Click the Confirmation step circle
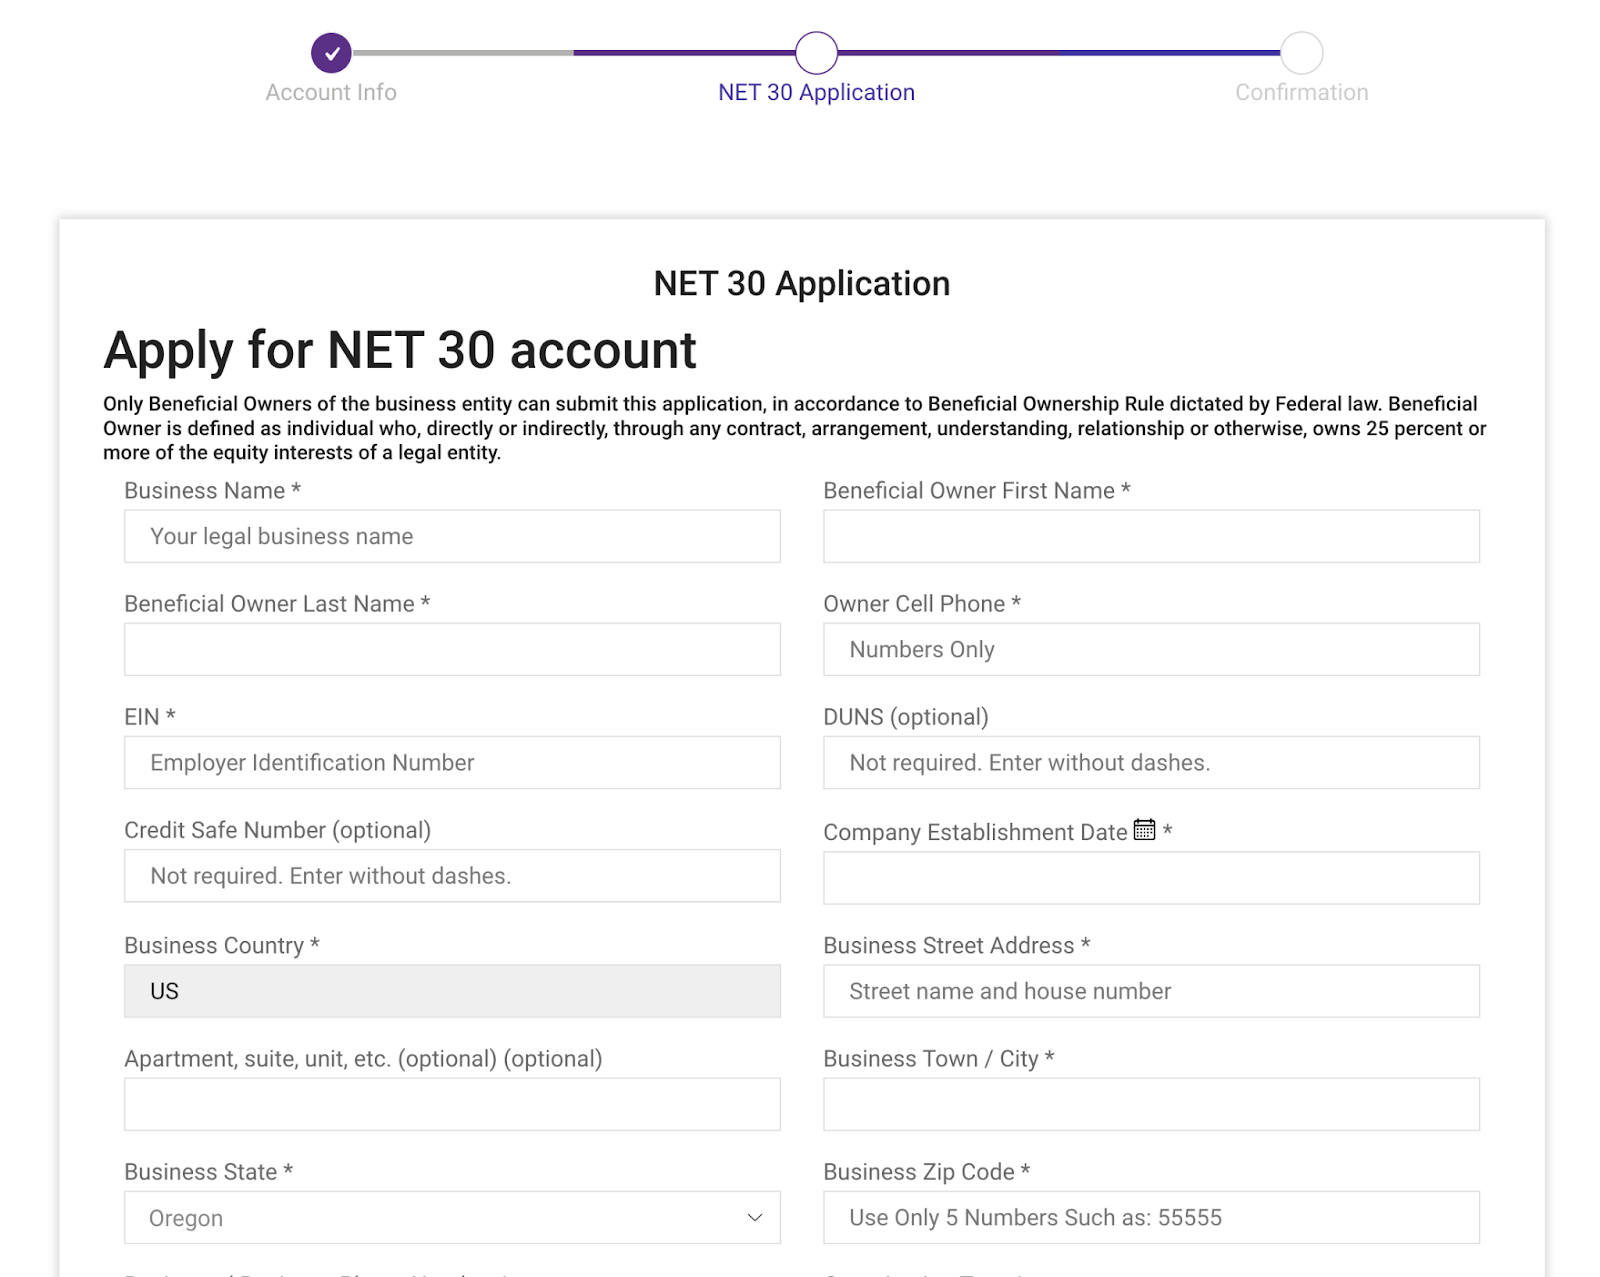 tap(1302, 53)
